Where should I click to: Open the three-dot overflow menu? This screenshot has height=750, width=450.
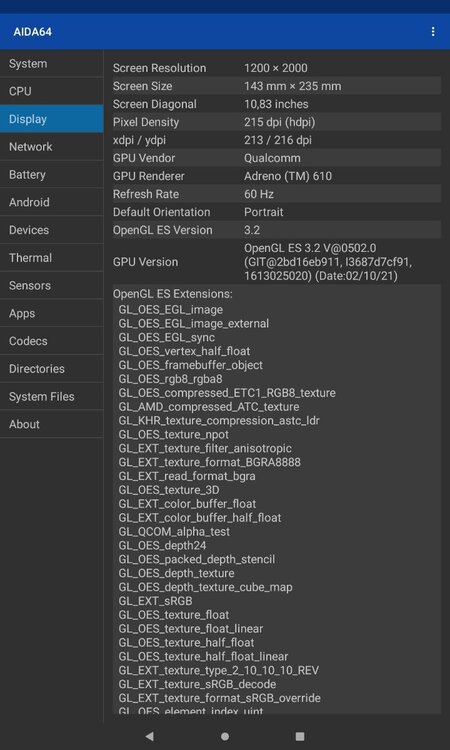click(433, 32)
